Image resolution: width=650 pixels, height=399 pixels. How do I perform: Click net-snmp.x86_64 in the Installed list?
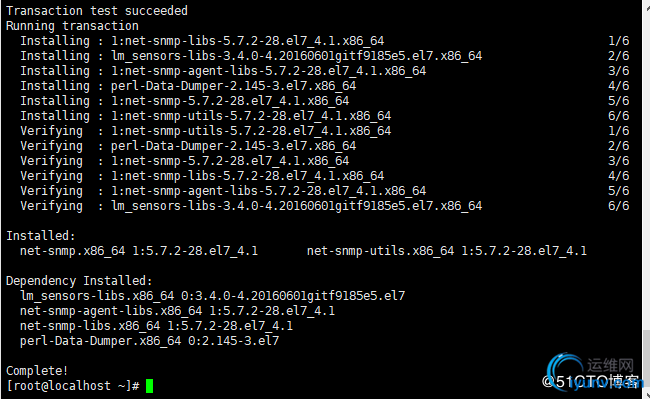pyautogui.click(x=73, y=251)
